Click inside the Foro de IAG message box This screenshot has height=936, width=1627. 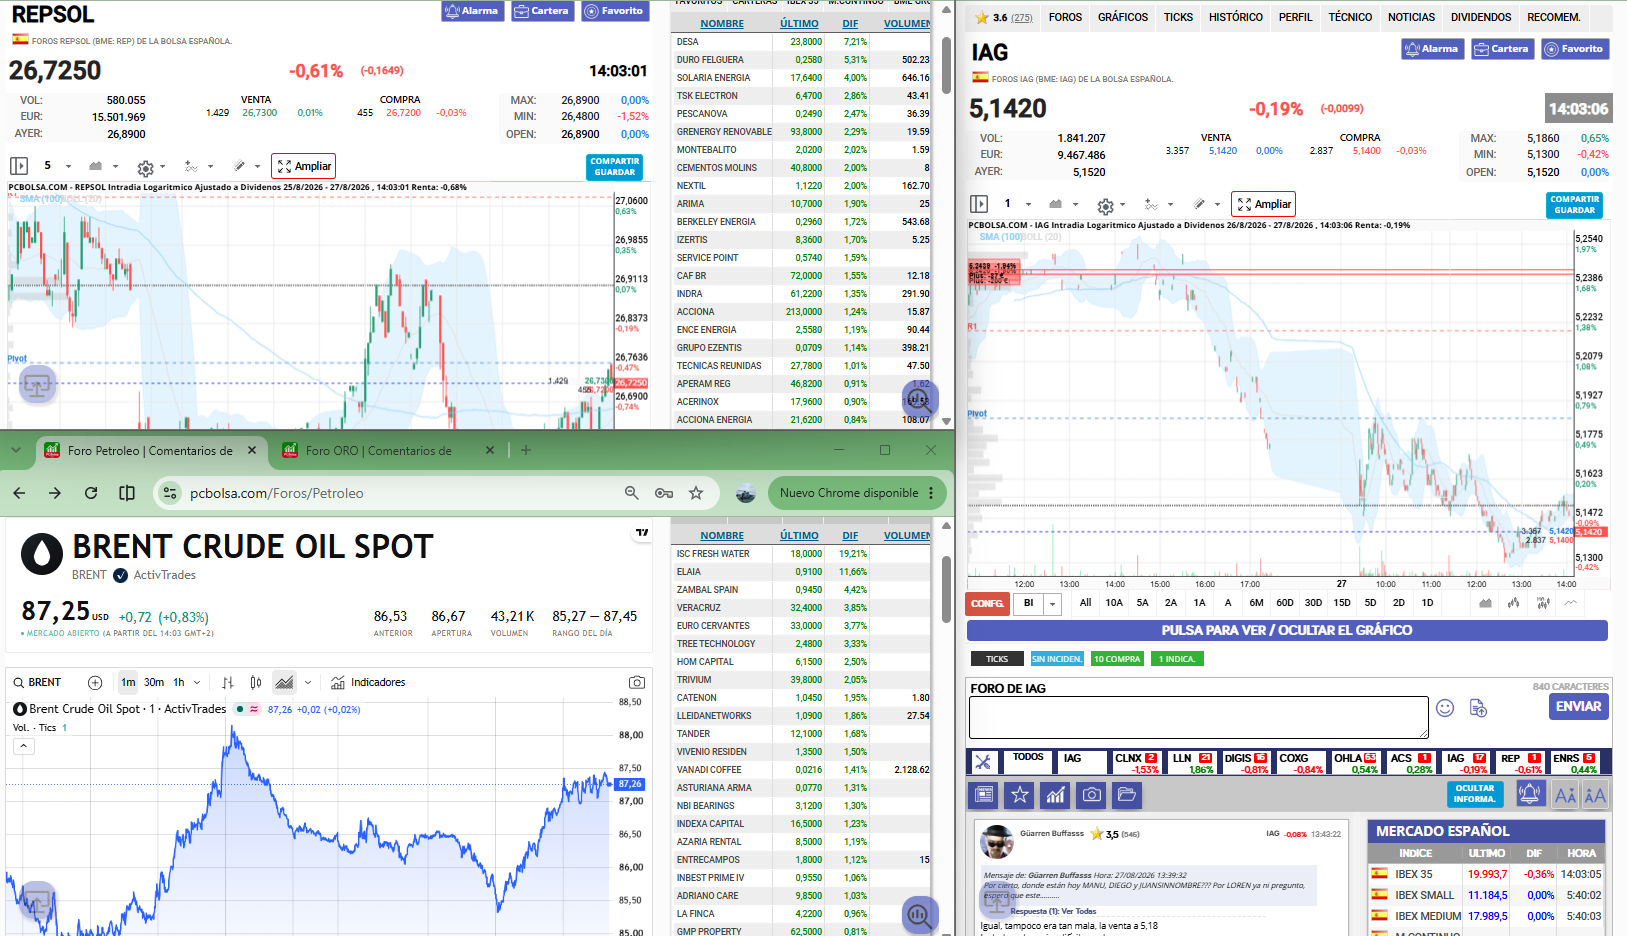coord(1198,717)
